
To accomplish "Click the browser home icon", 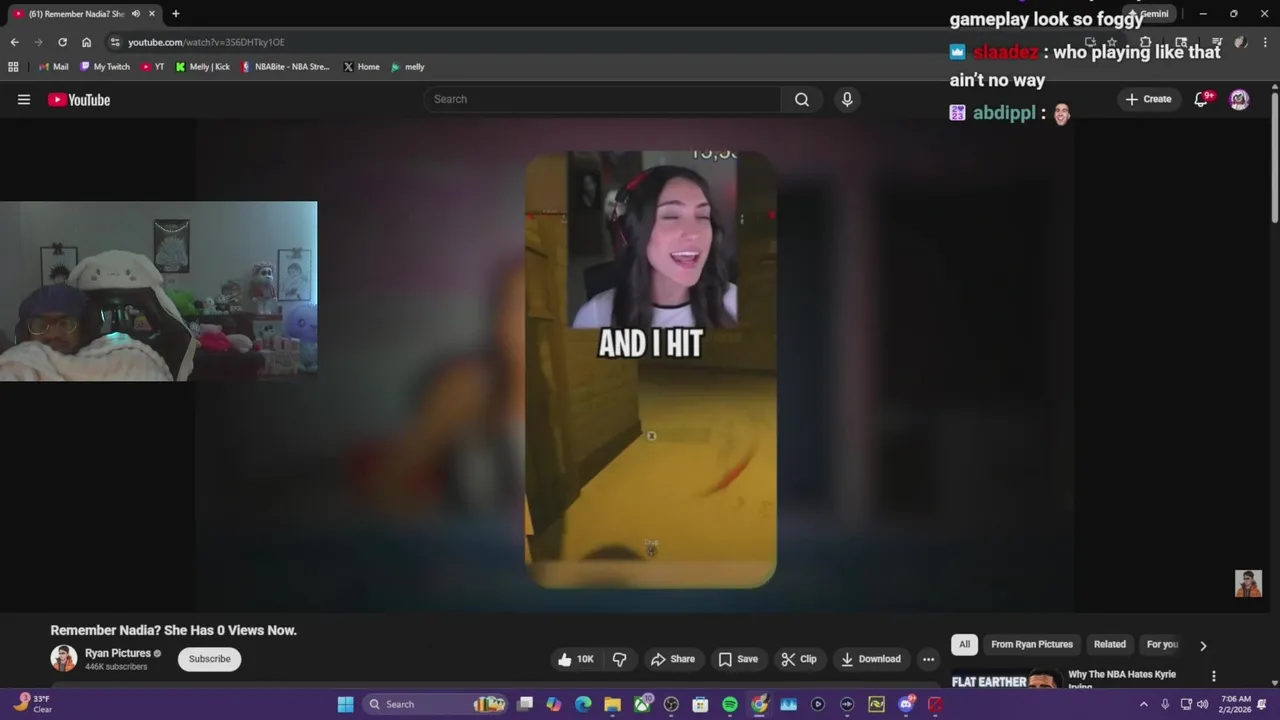I will tap(87, 42).
